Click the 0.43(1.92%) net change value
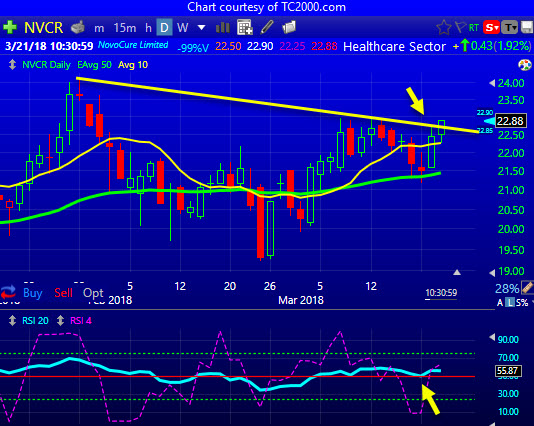Screen dimensions: 534x426 coord(501,46)
